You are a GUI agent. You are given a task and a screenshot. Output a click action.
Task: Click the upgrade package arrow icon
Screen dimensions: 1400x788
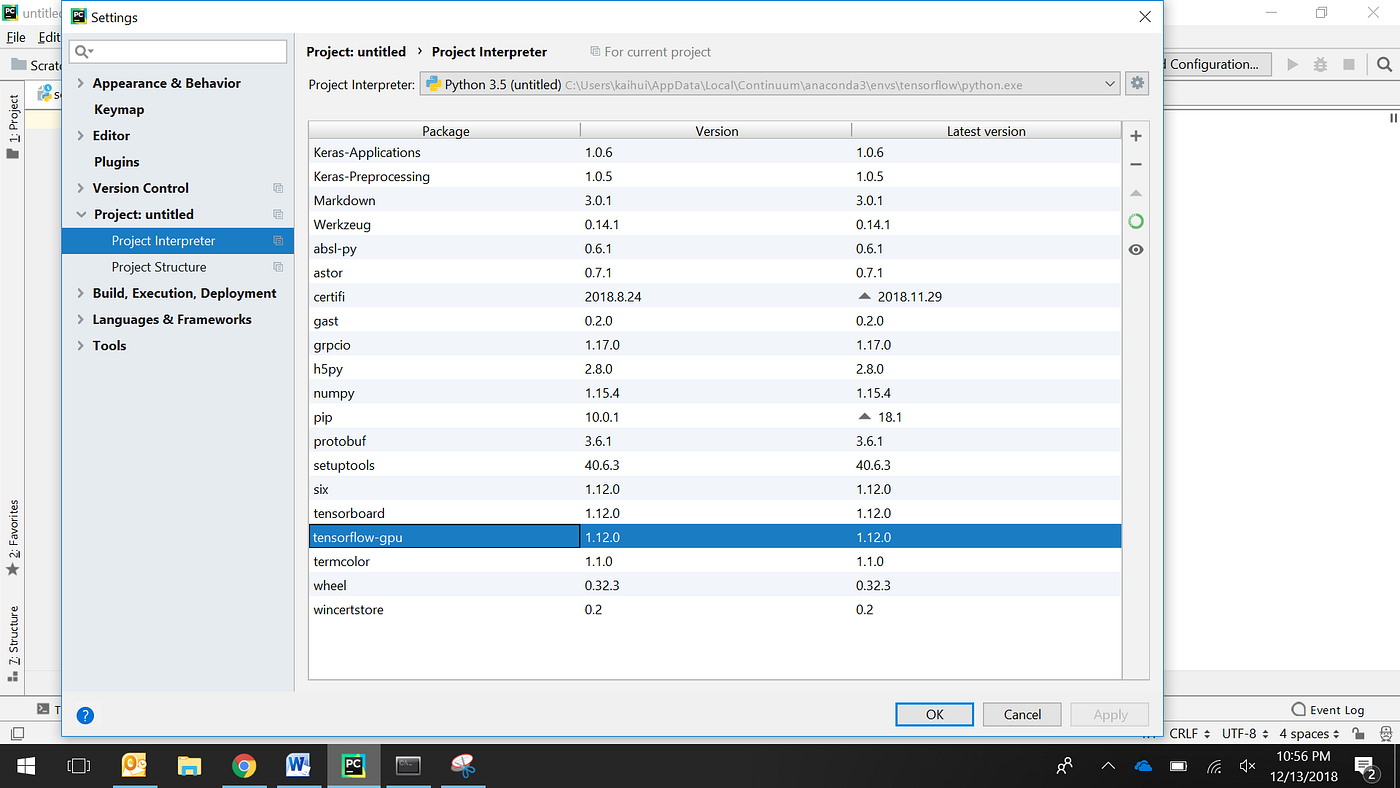[1135, 193]
